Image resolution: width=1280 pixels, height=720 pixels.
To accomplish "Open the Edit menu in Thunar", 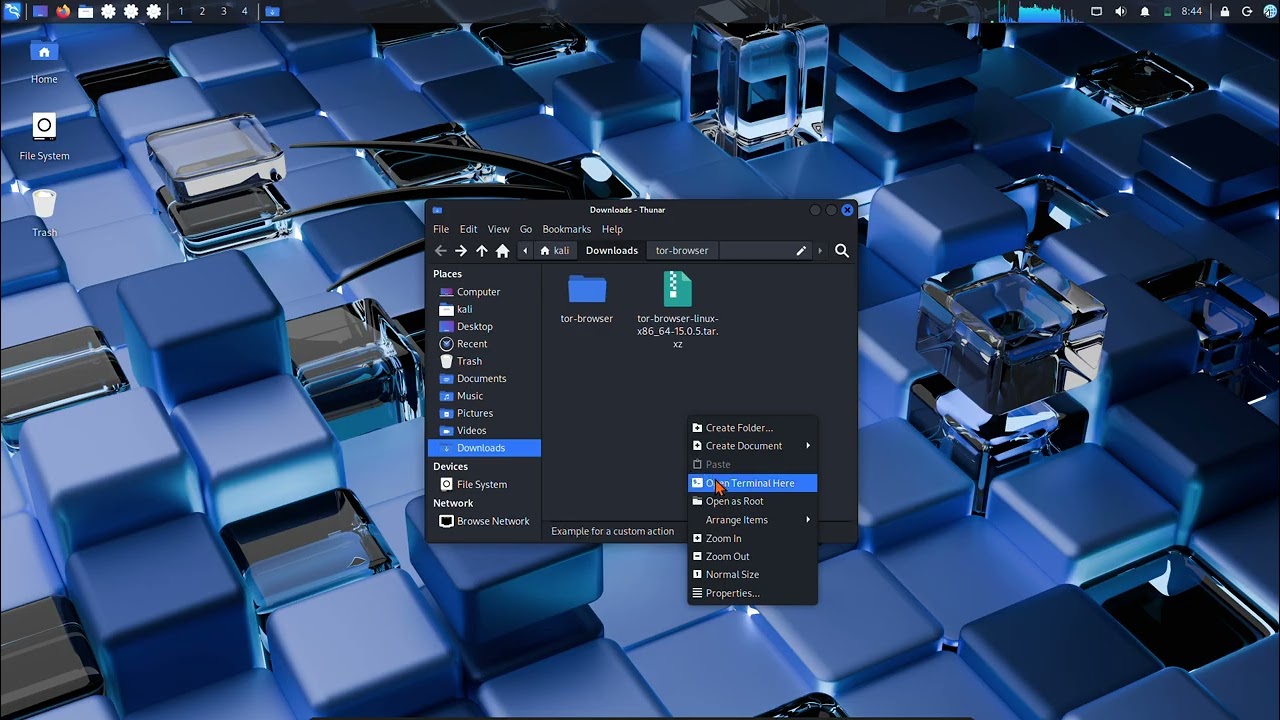I will pyautogui.click(x=468, y=229).
